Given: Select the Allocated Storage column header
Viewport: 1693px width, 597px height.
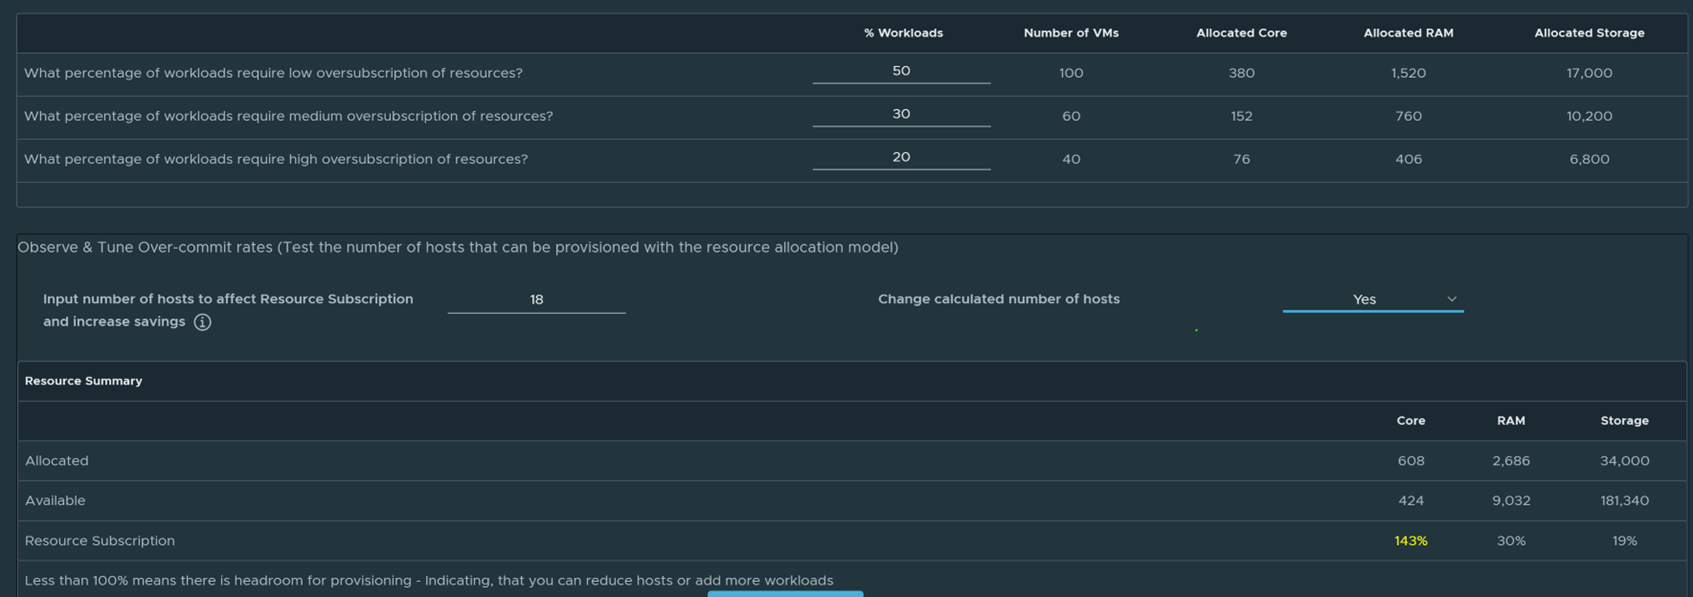Looking at the screenshot, I should [x=1589, y=33].
